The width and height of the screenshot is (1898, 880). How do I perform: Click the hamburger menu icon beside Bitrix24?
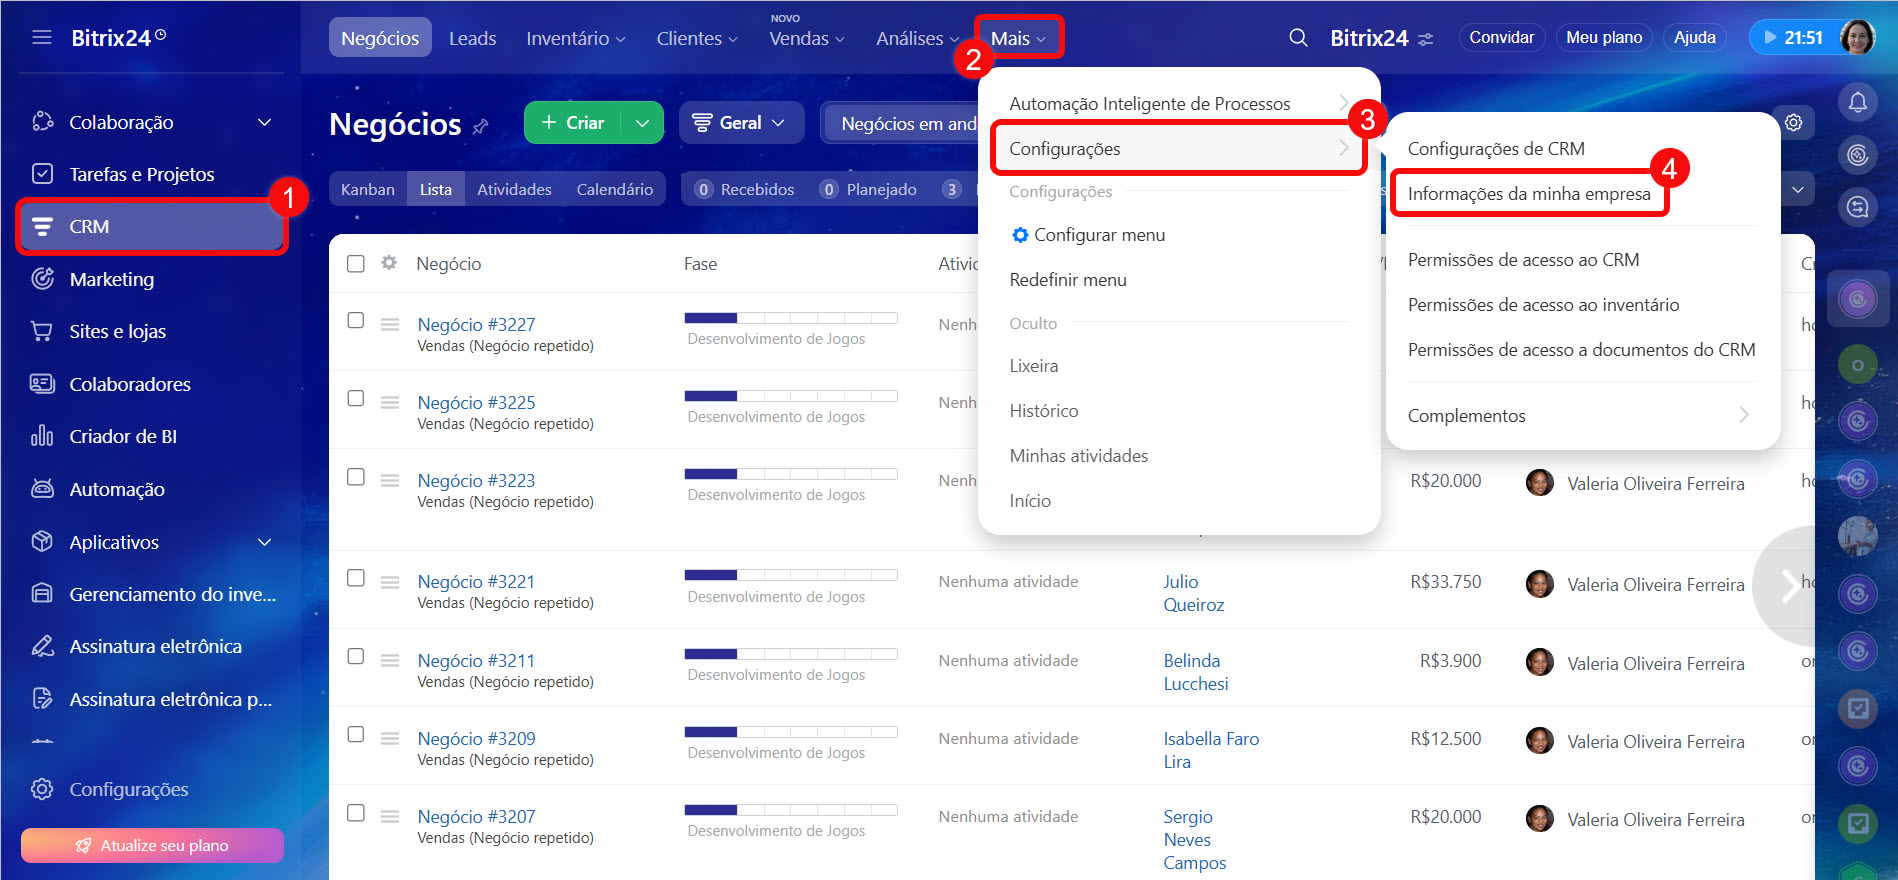click(42, 38)
